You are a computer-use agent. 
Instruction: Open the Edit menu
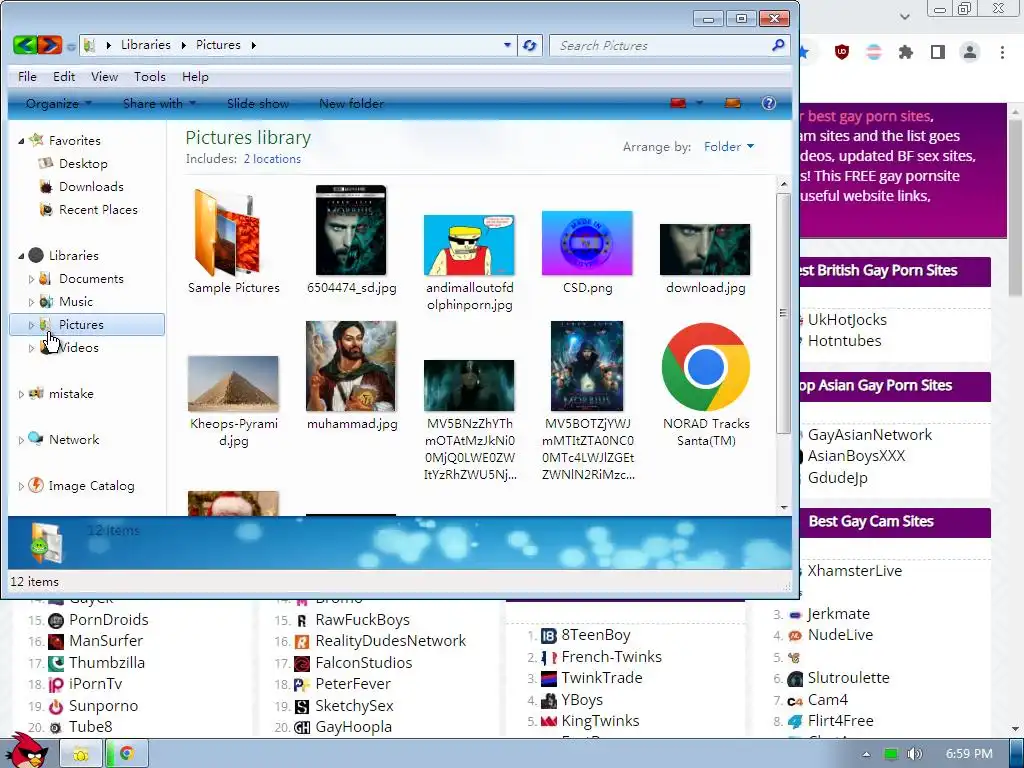[64, 77]
